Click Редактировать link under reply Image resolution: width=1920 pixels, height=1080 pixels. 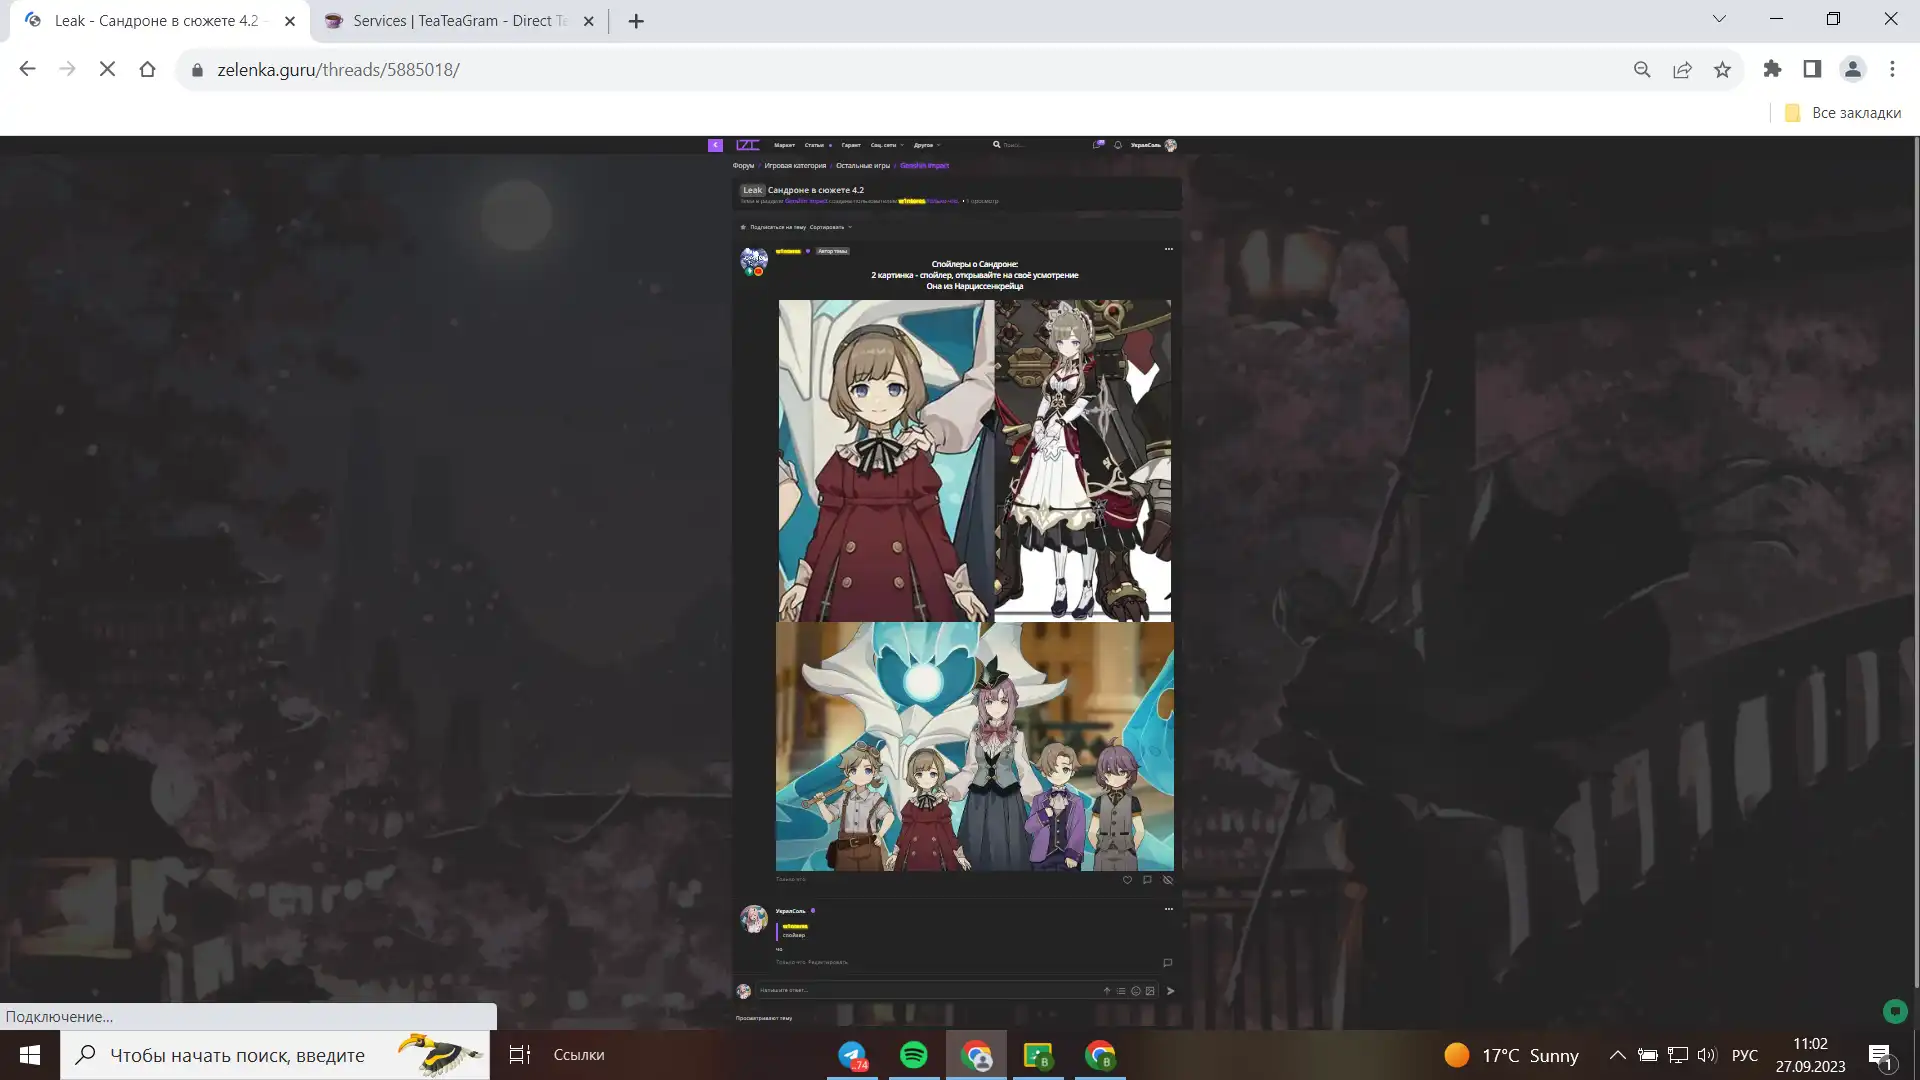point(828,962)
